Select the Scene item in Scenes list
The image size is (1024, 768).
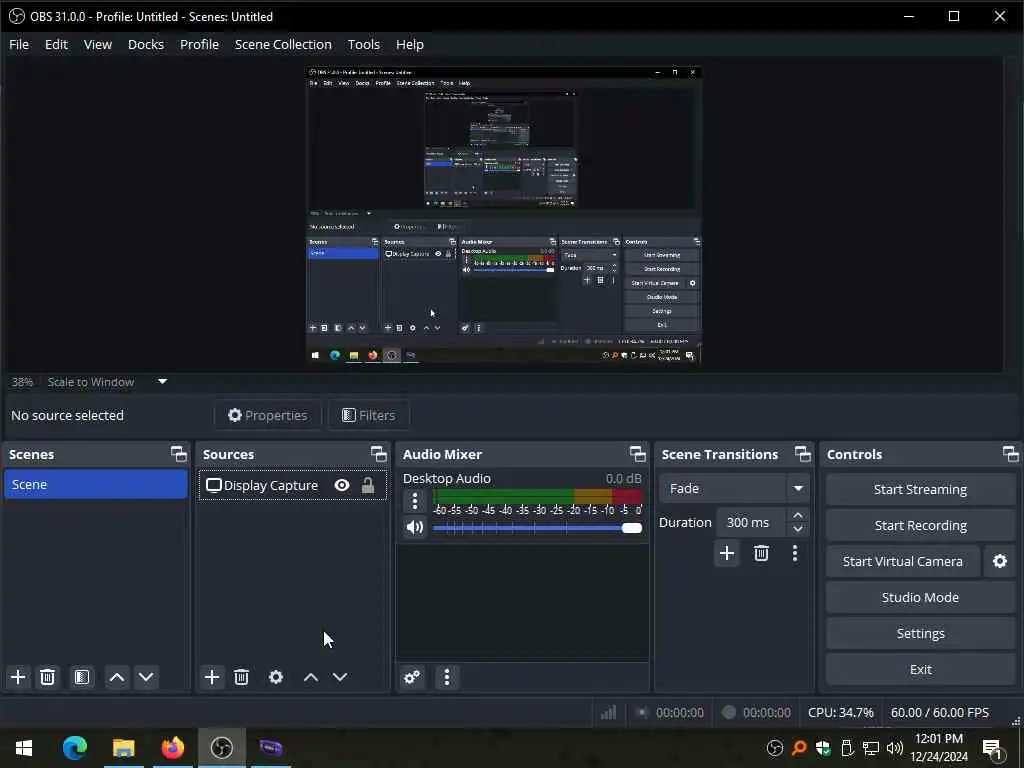click(x=95, y=485)
